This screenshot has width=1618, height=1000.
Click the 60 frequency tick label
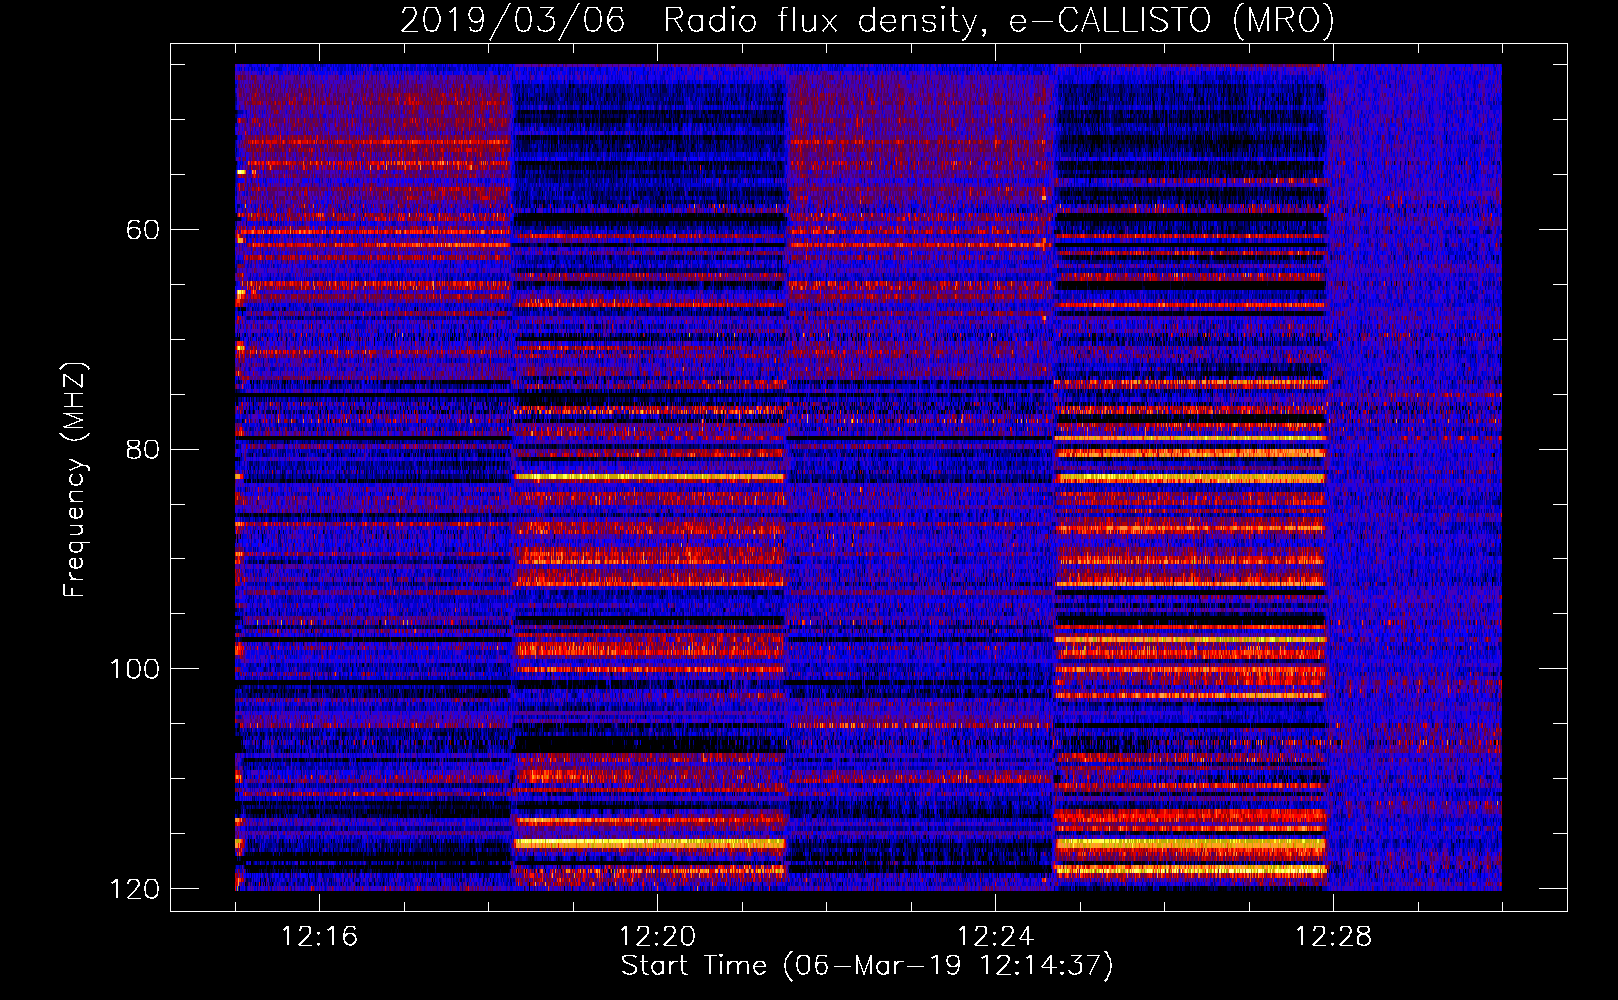[143, 230]
